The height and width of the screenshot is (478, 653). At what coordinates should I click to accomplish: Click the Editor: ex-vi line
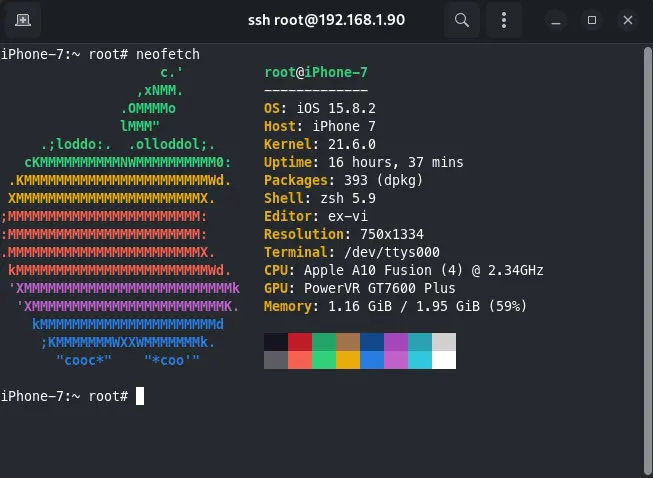316,216
